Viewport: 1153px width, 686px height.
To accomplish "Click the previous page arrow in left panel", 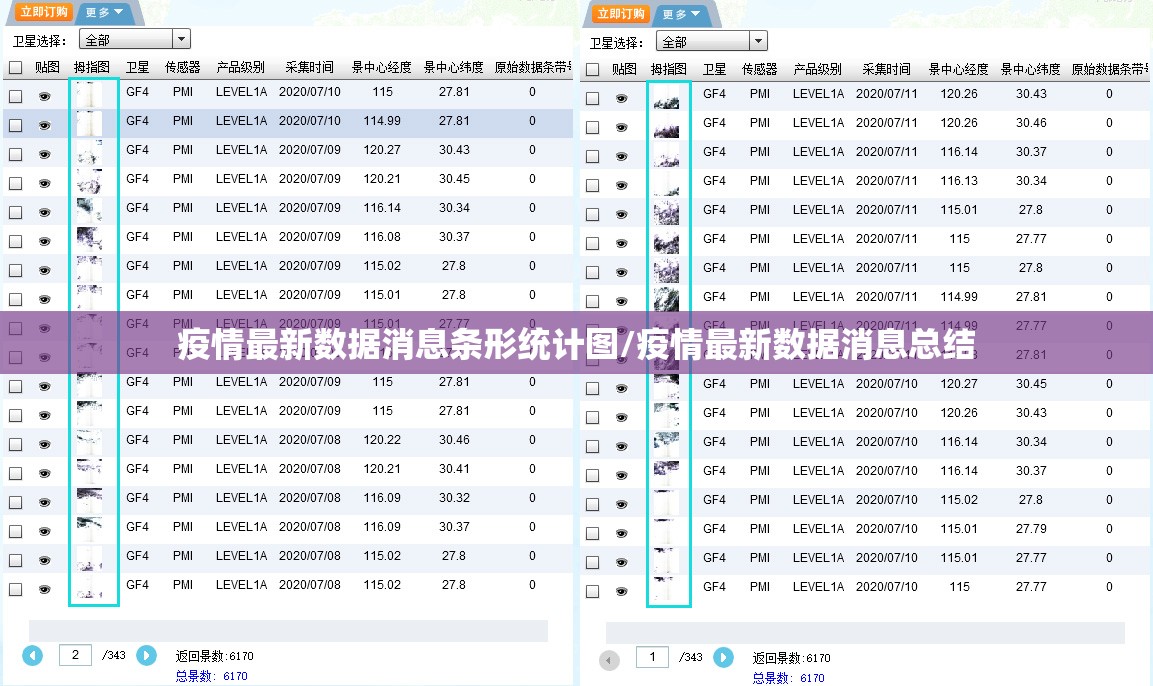I will click(x=33, y=655).
